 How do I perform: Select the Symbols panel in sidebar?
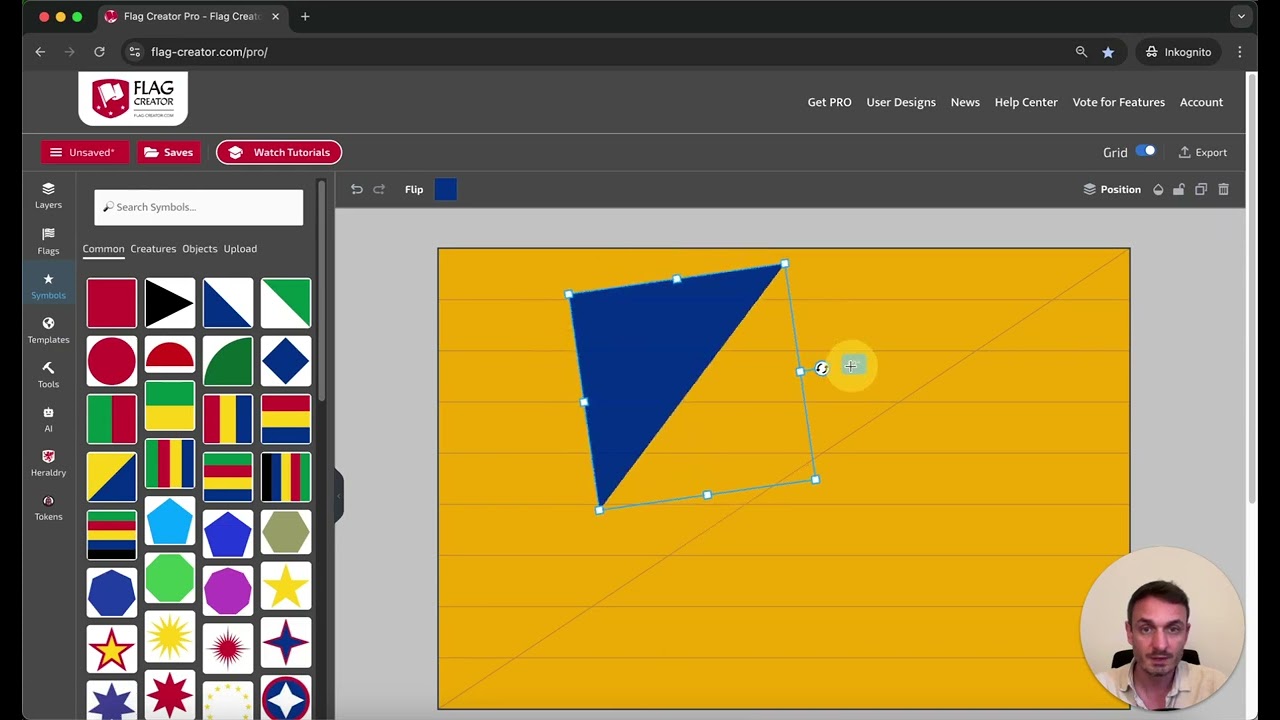[48, 285]
